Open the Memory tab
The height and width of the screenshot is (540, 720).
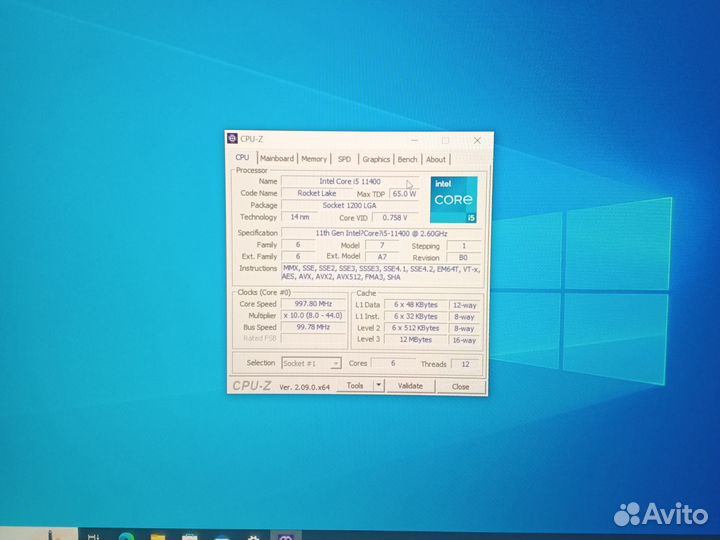(x=314, y=158)
